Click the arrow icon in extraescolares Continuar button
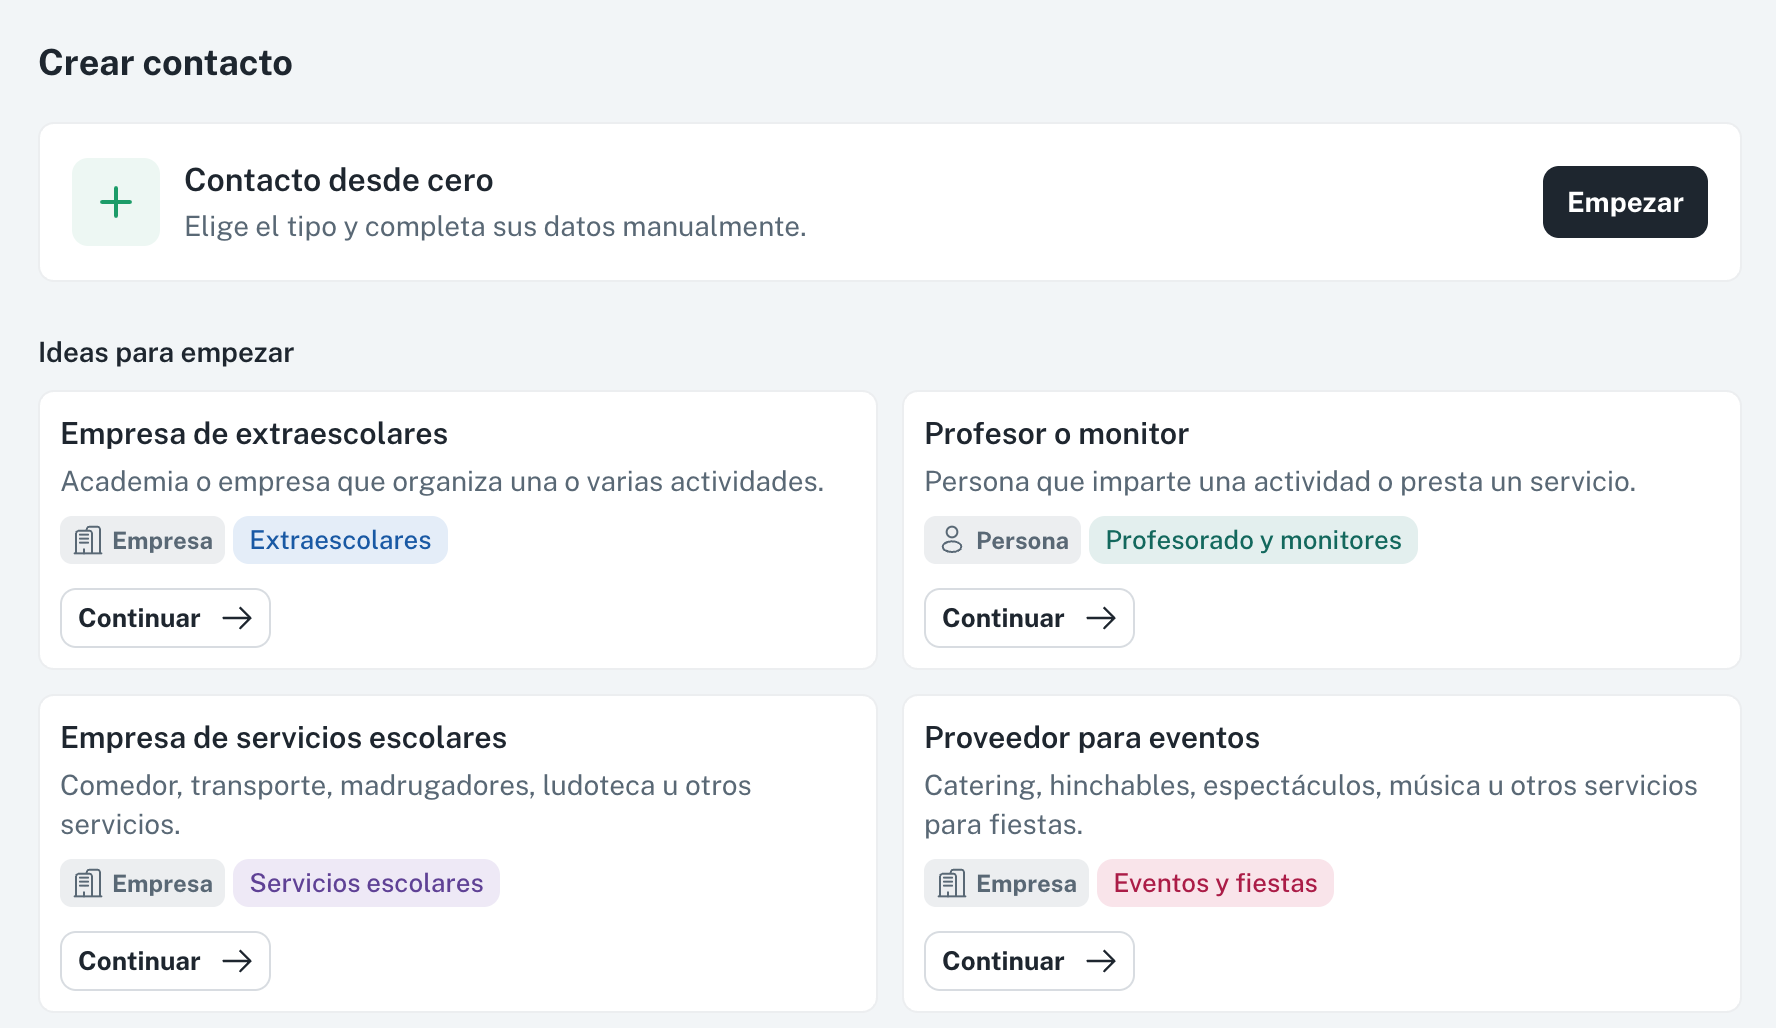This screenshot has width=1776, height=1028. 237,618
